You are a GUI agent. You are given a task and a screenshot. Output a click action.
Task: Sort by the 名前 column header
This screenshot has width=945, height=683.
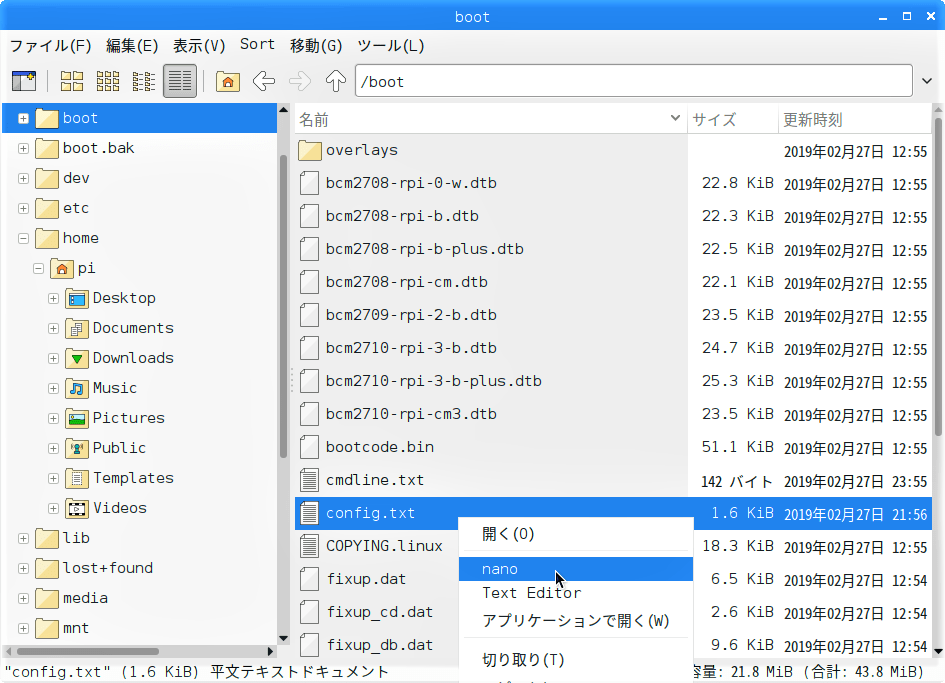pos(491,119)
